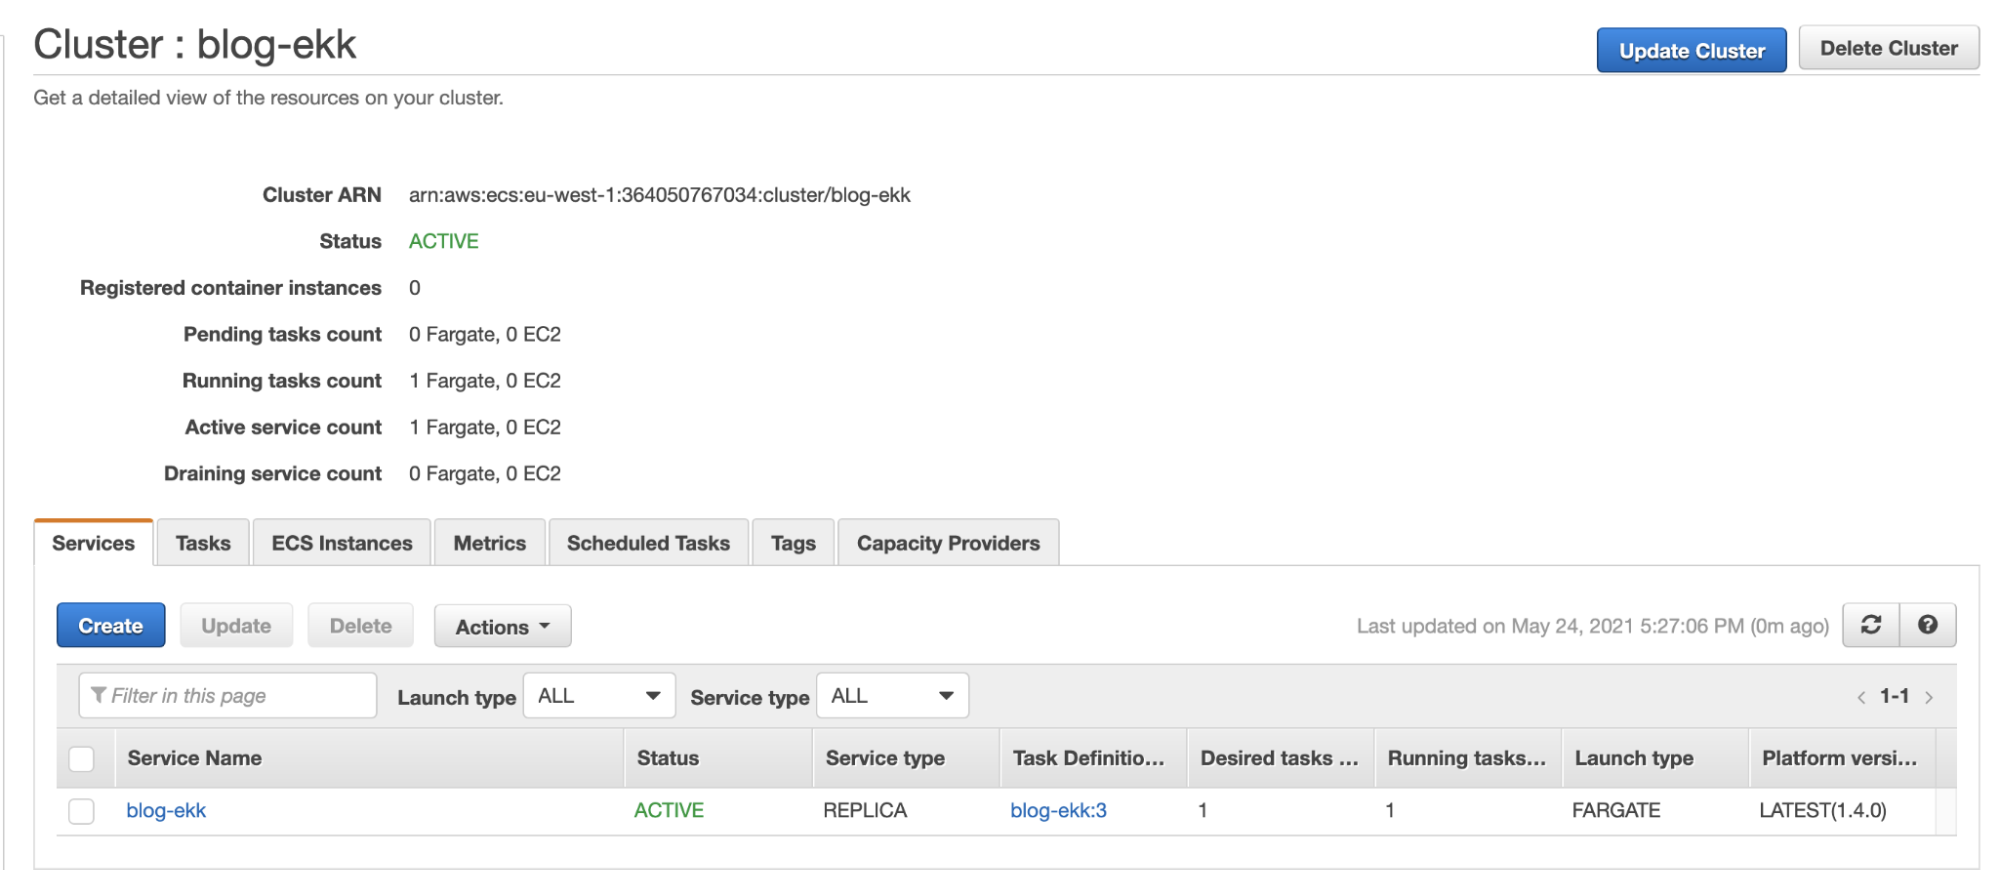
Task: Focus the Filter in this page field
Action: (x=228, y=696)
